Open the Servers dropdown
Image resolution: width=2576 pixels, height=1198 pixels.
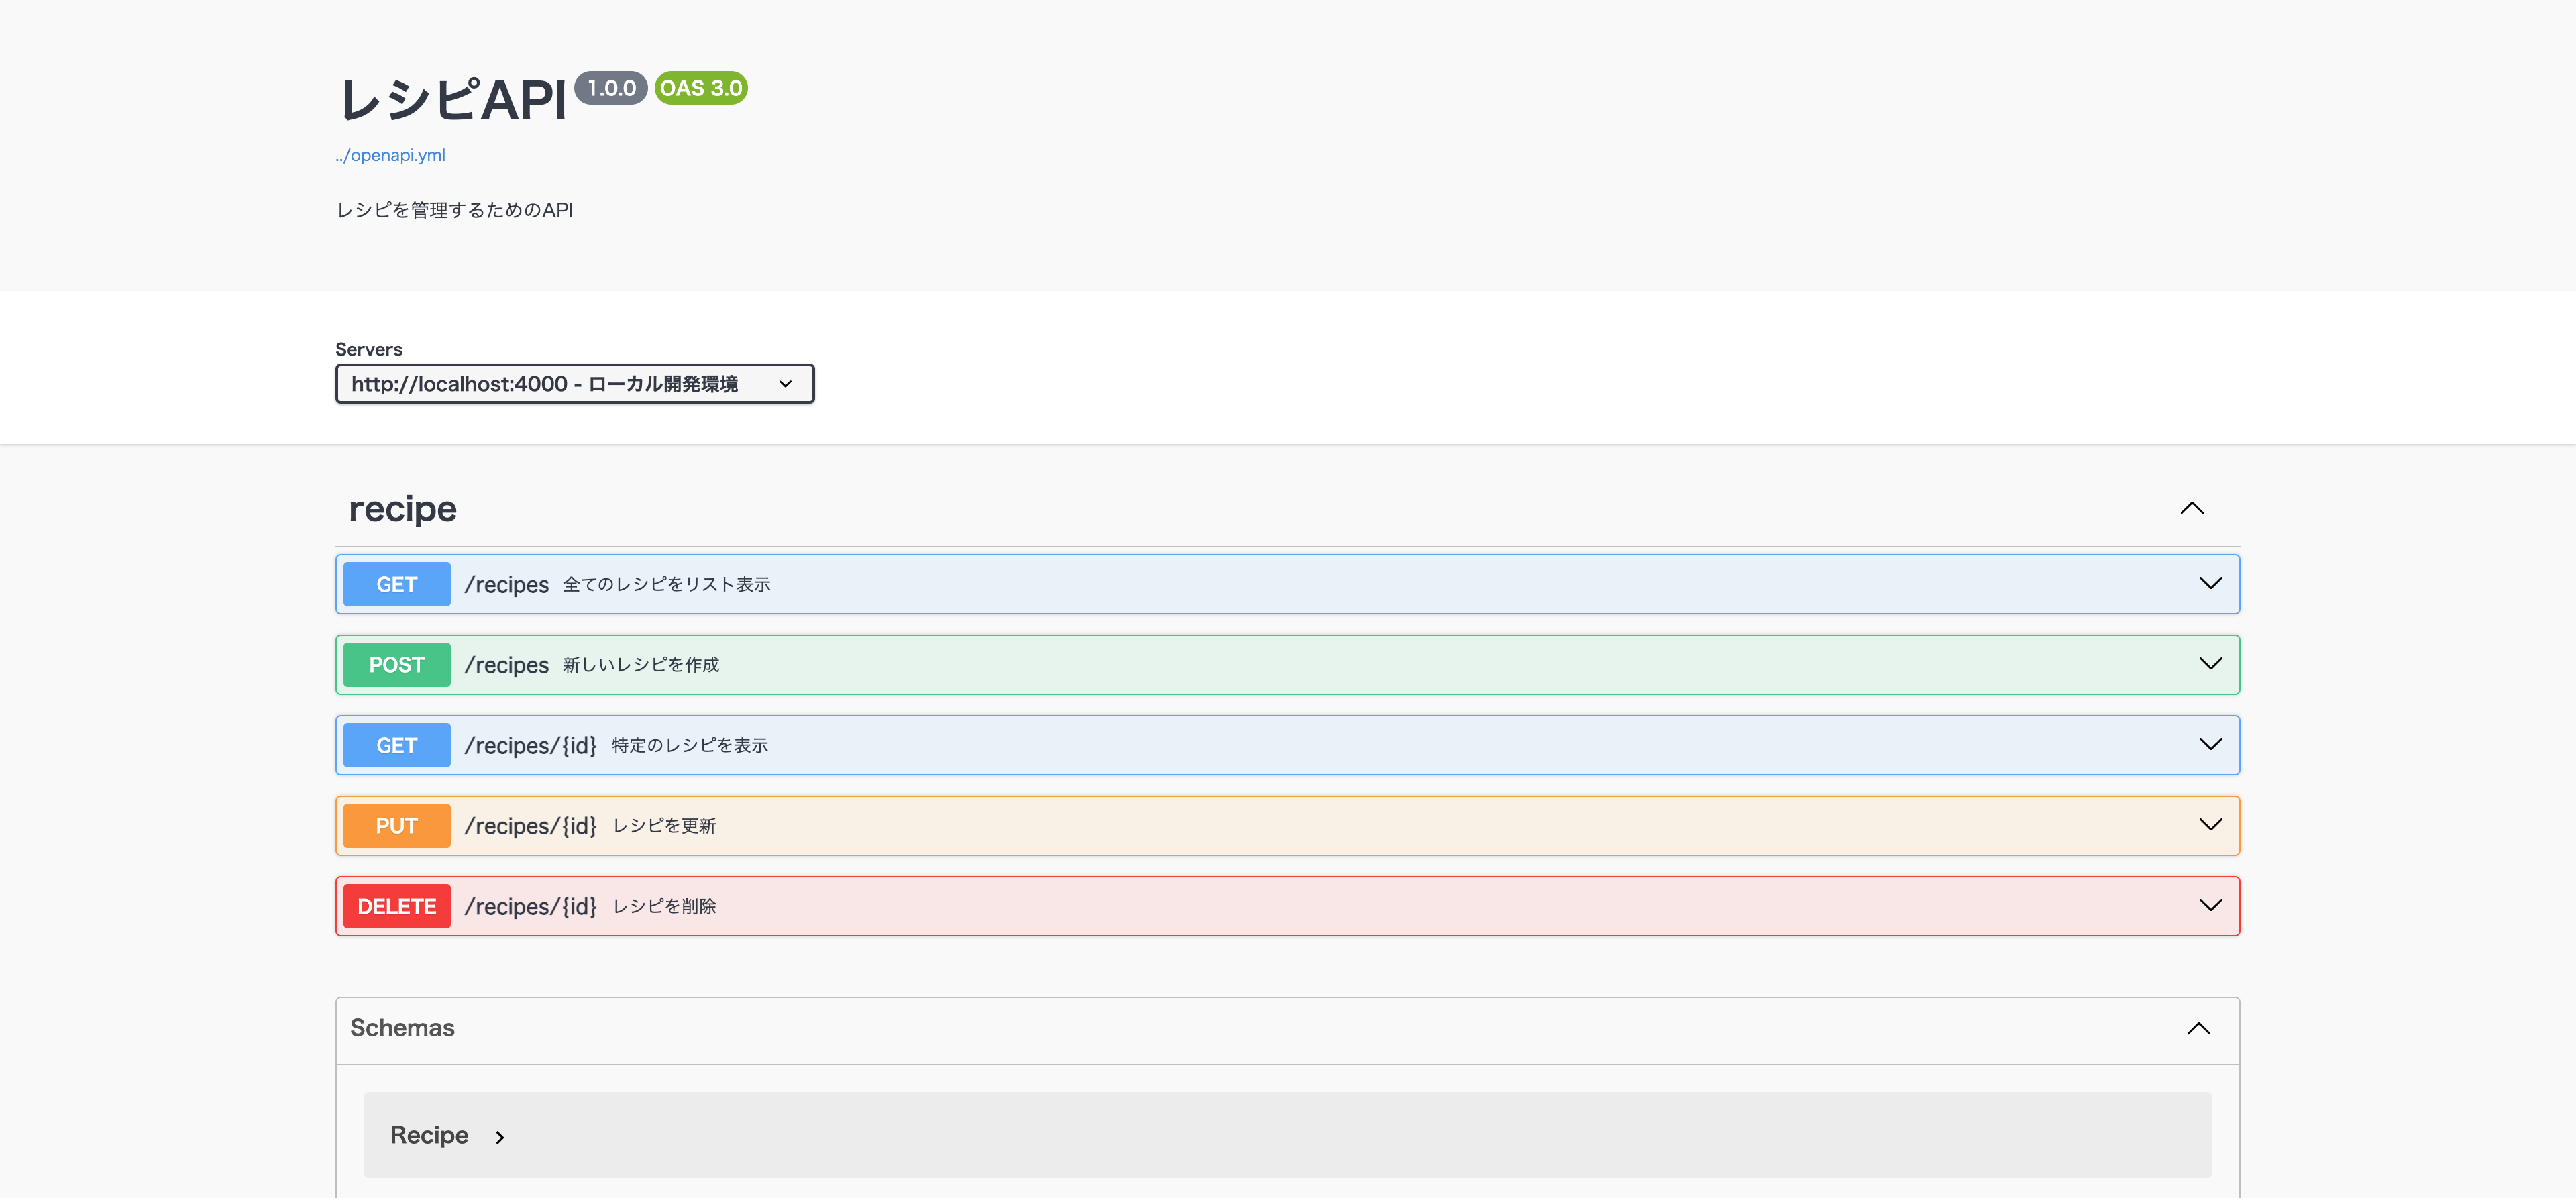click(574, 383)
